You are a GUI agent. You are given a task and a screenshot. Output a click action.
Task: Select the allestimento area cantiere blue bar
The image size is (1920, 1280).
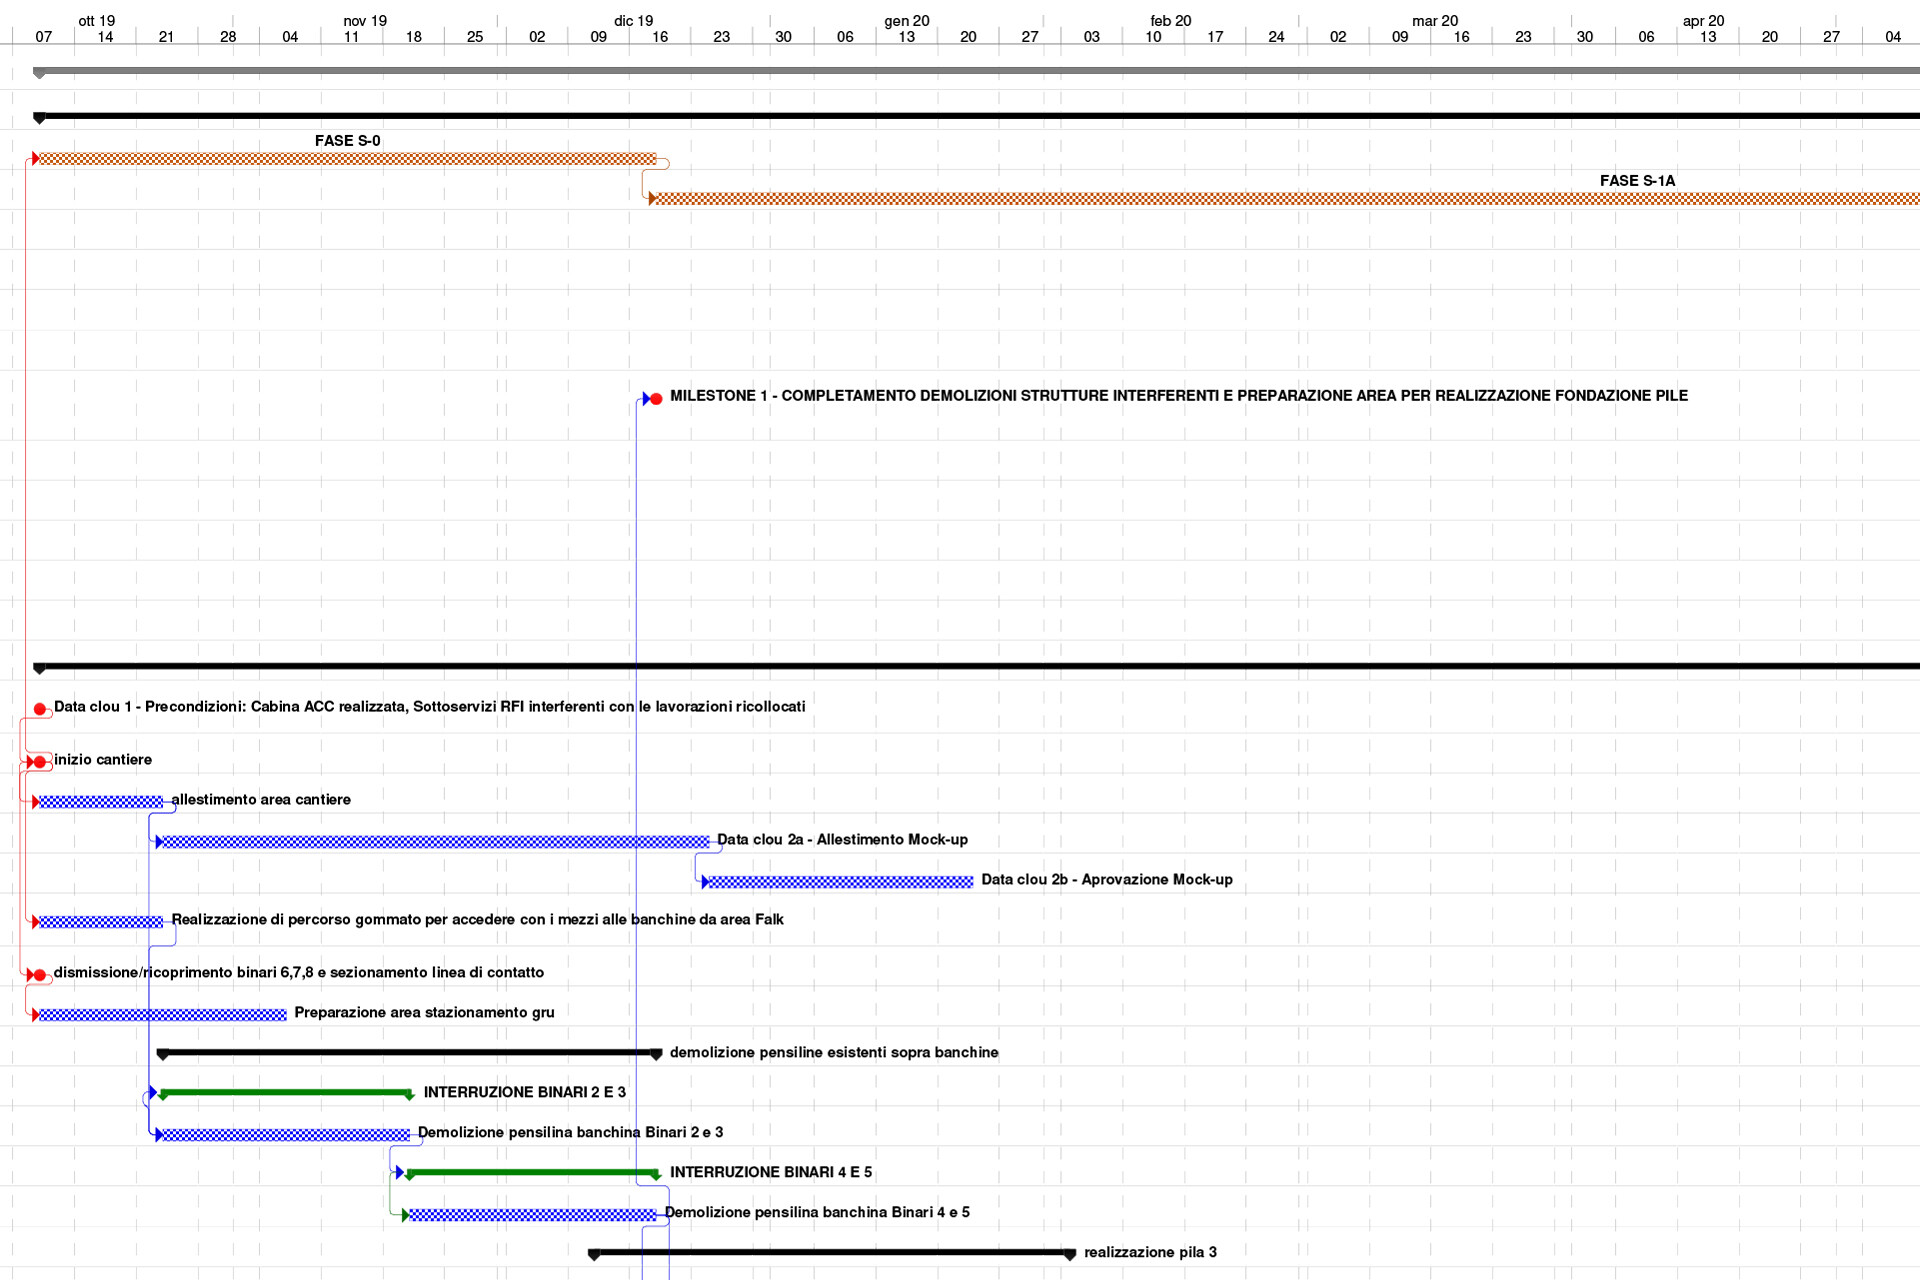pos(100,802)
